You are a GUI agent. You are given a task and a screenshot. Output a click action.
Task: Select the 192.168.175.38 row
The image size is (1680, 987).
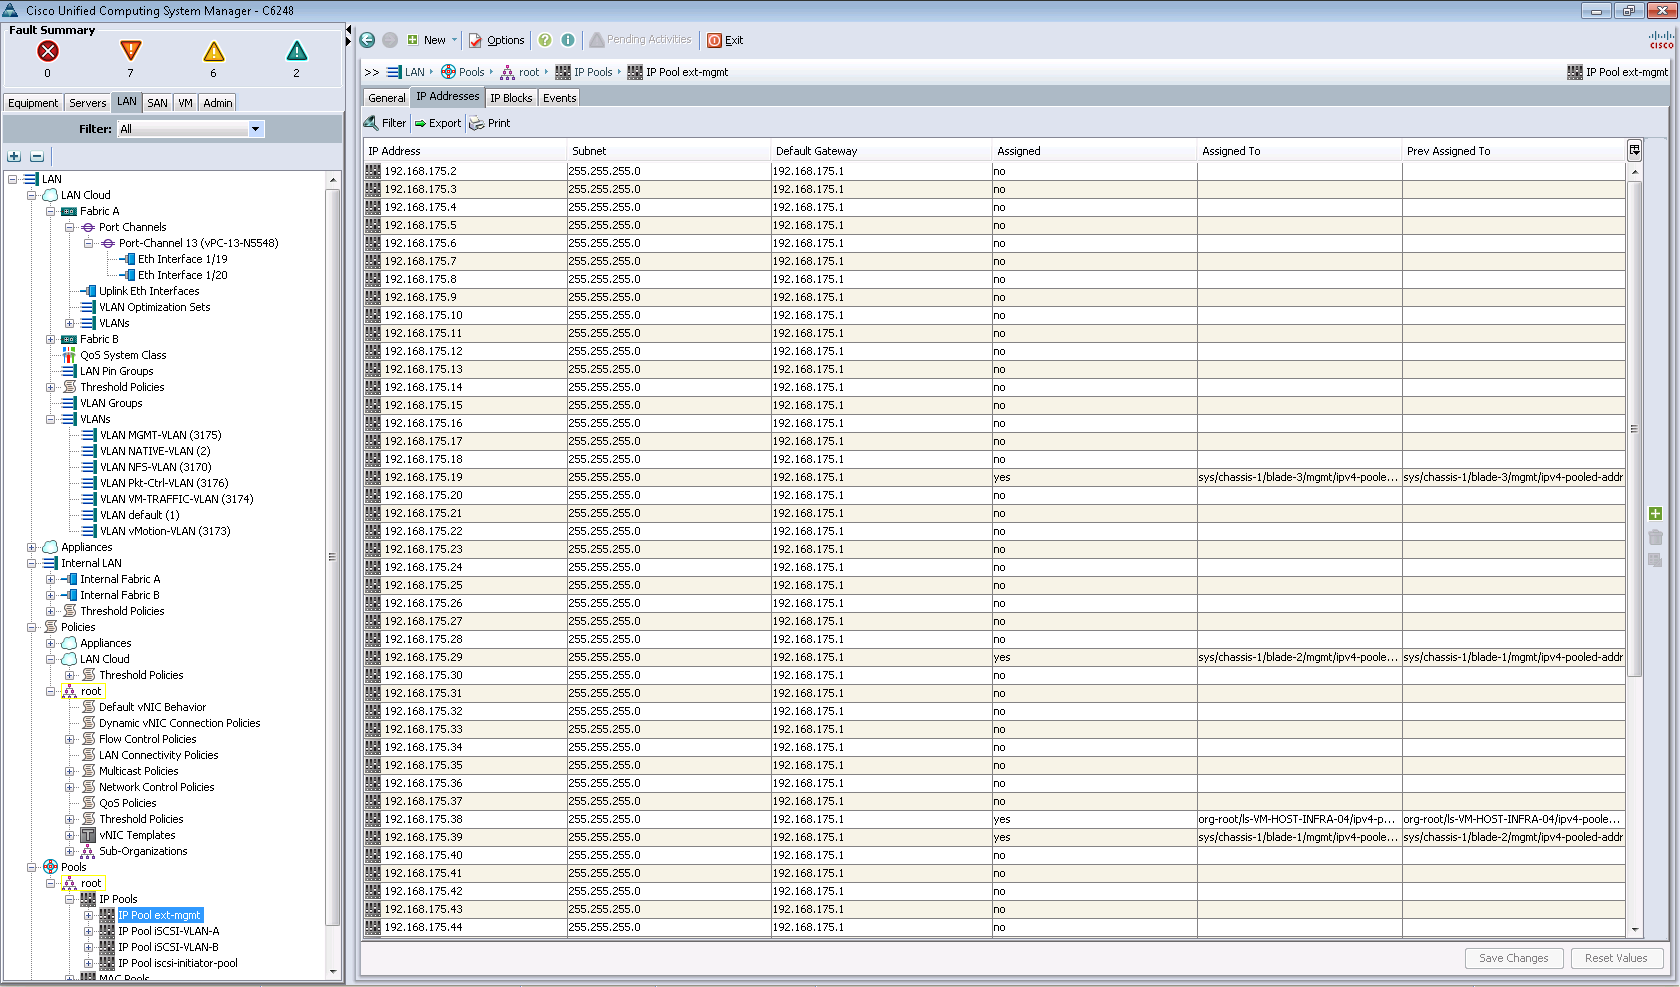(994, 819)
